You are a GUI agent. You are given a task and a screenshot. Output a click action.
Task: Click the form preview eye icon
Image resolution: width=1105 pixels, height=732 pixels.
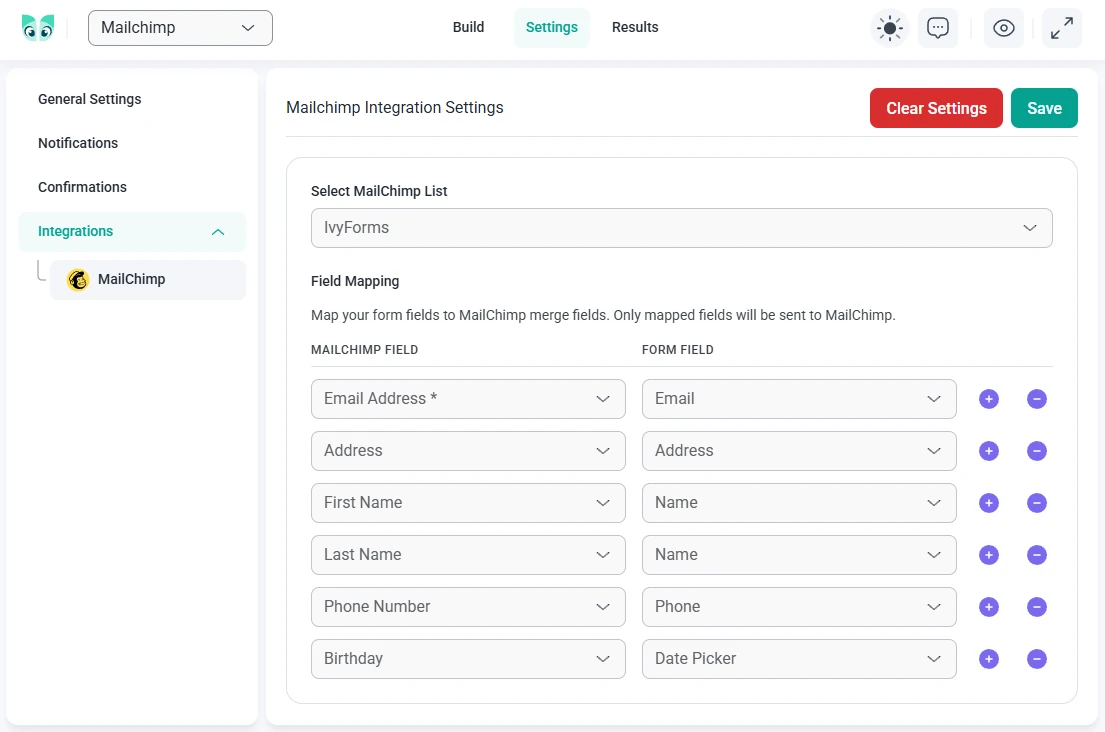[1004, 27]
